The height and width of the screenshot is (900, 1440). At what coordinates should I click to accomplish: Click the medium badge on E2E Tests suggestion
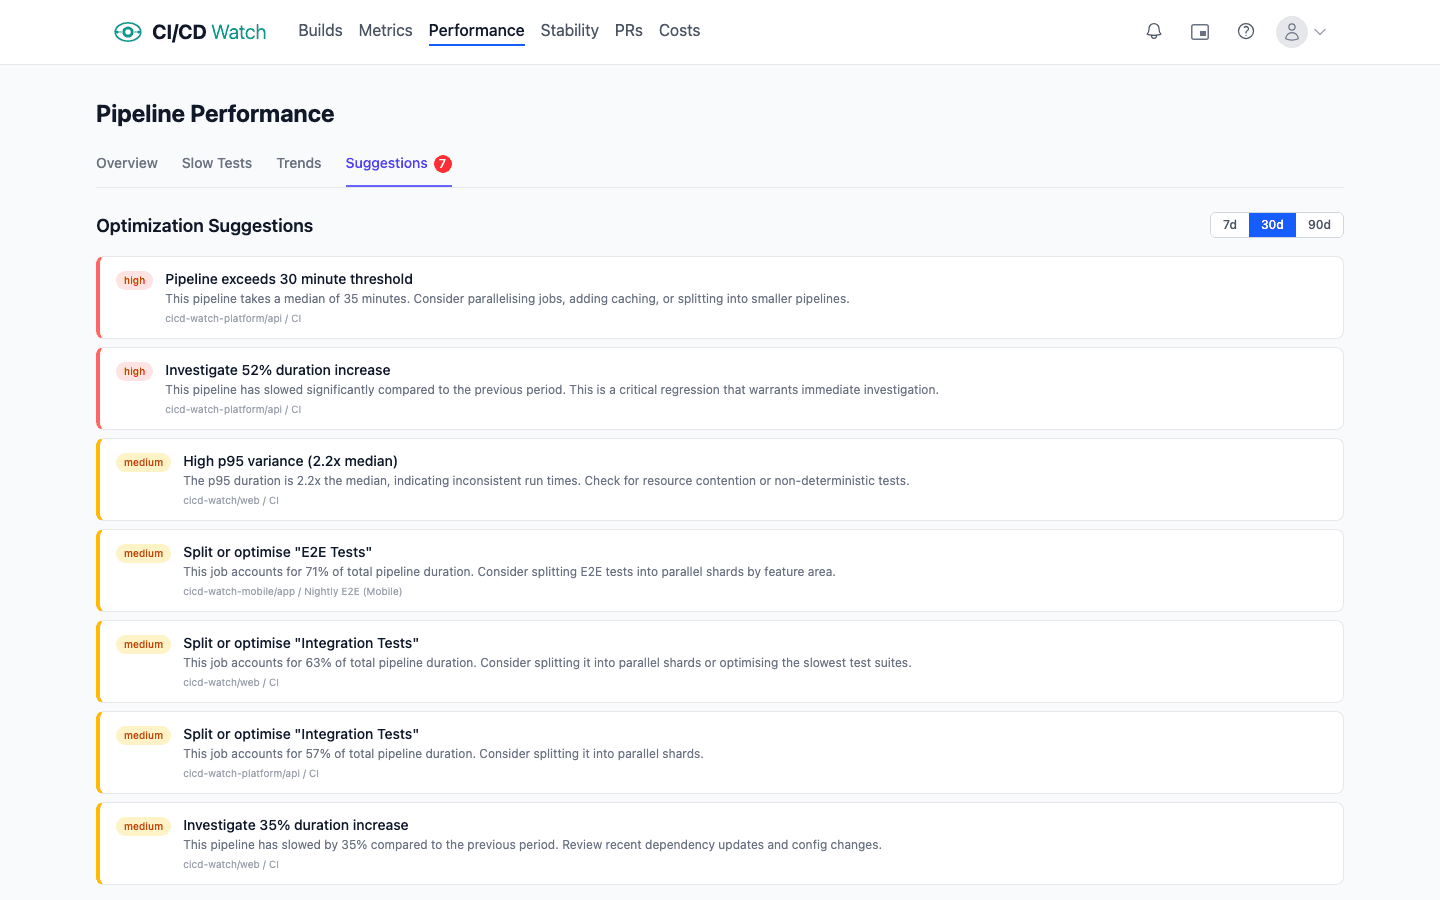pyautogui.click(x=143, y=554)
